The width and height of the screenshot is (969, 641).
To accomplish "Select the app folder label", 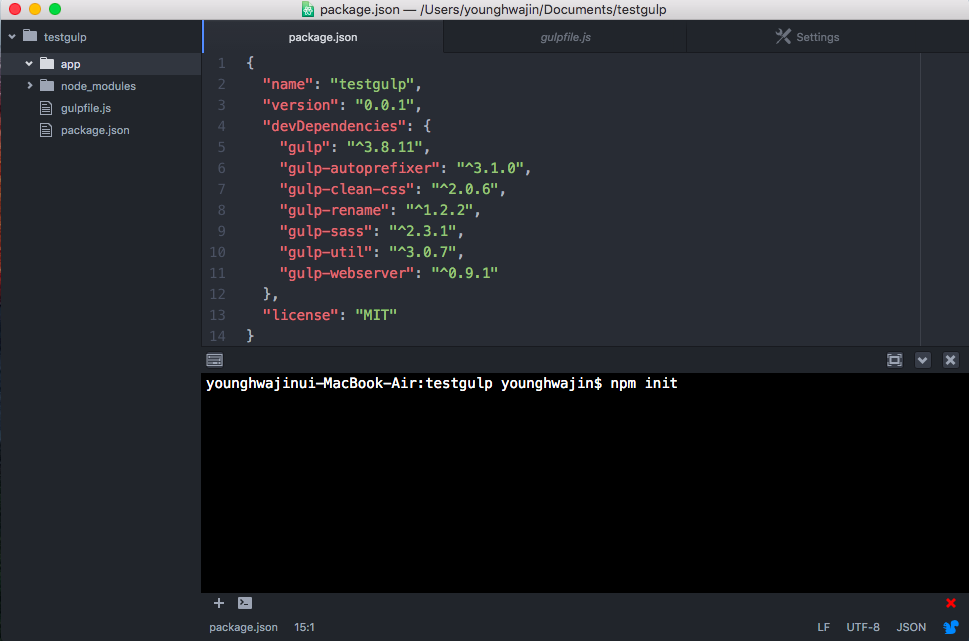I will coord(70,64).
